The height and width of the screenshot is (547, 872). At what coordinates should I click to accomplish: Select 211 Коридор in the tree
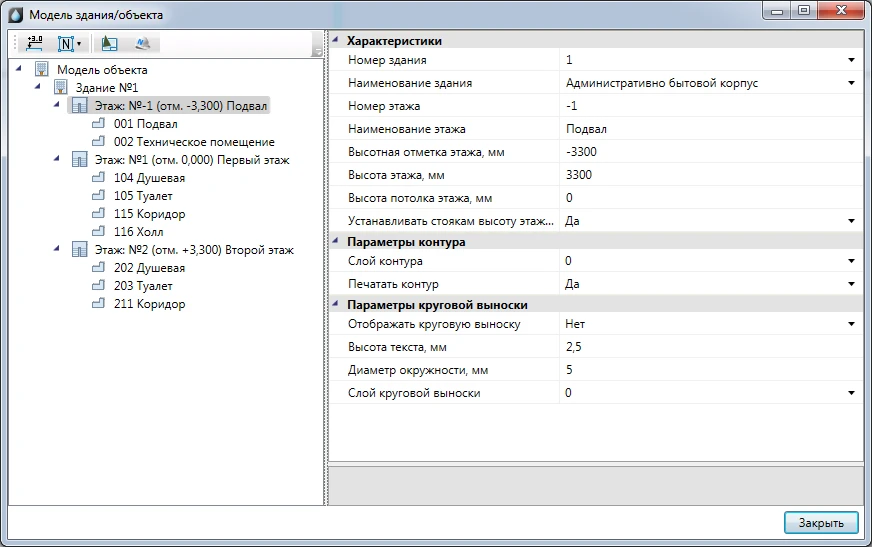pos(149,304)
